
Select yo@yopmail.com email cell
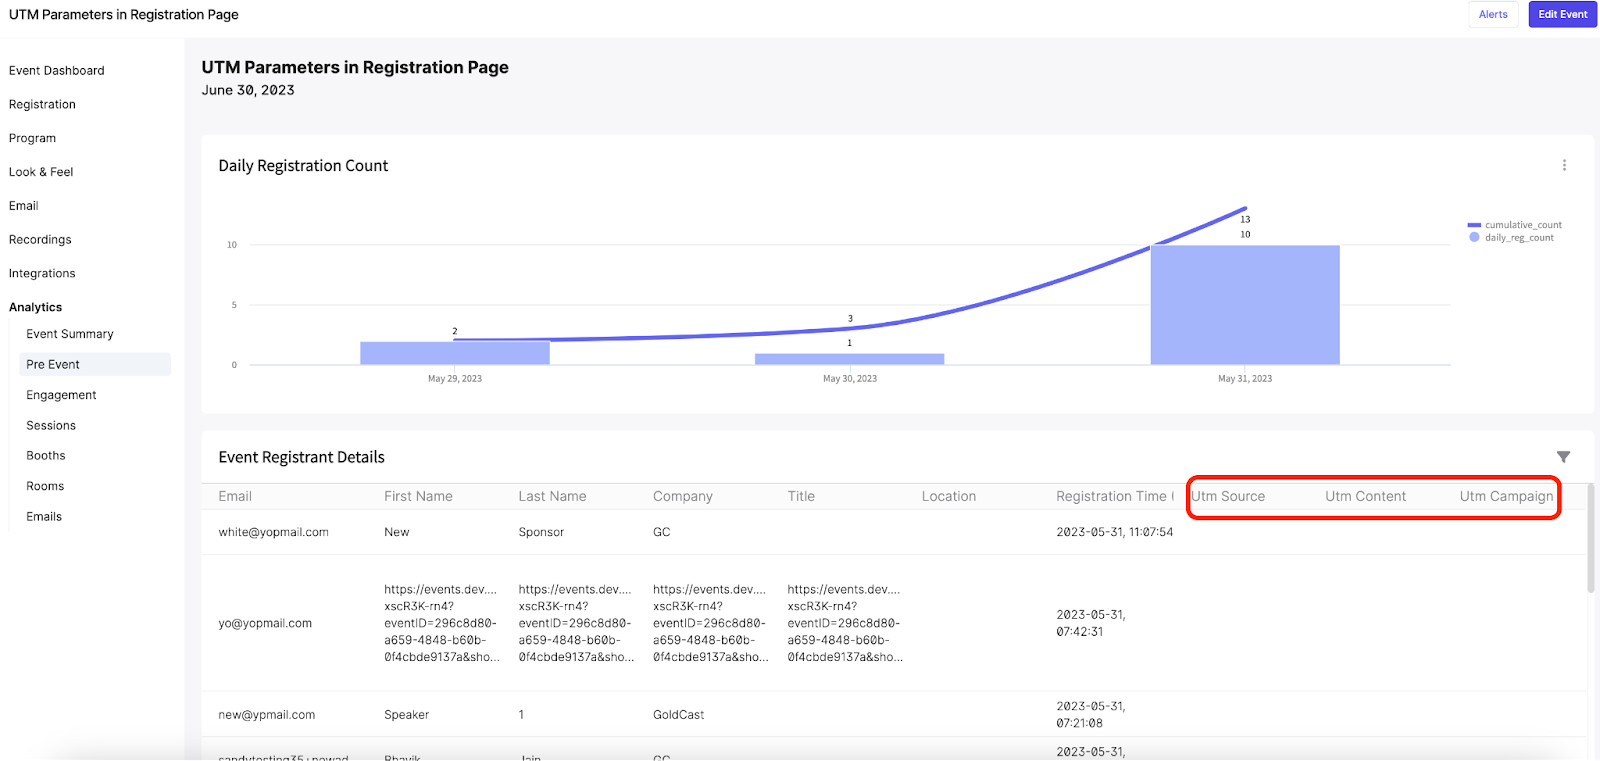pyautogui.click(x=265, y=623)
